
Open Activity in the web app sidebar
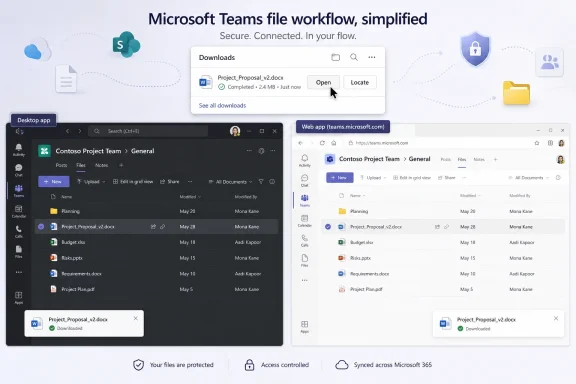tap(305, 161)
